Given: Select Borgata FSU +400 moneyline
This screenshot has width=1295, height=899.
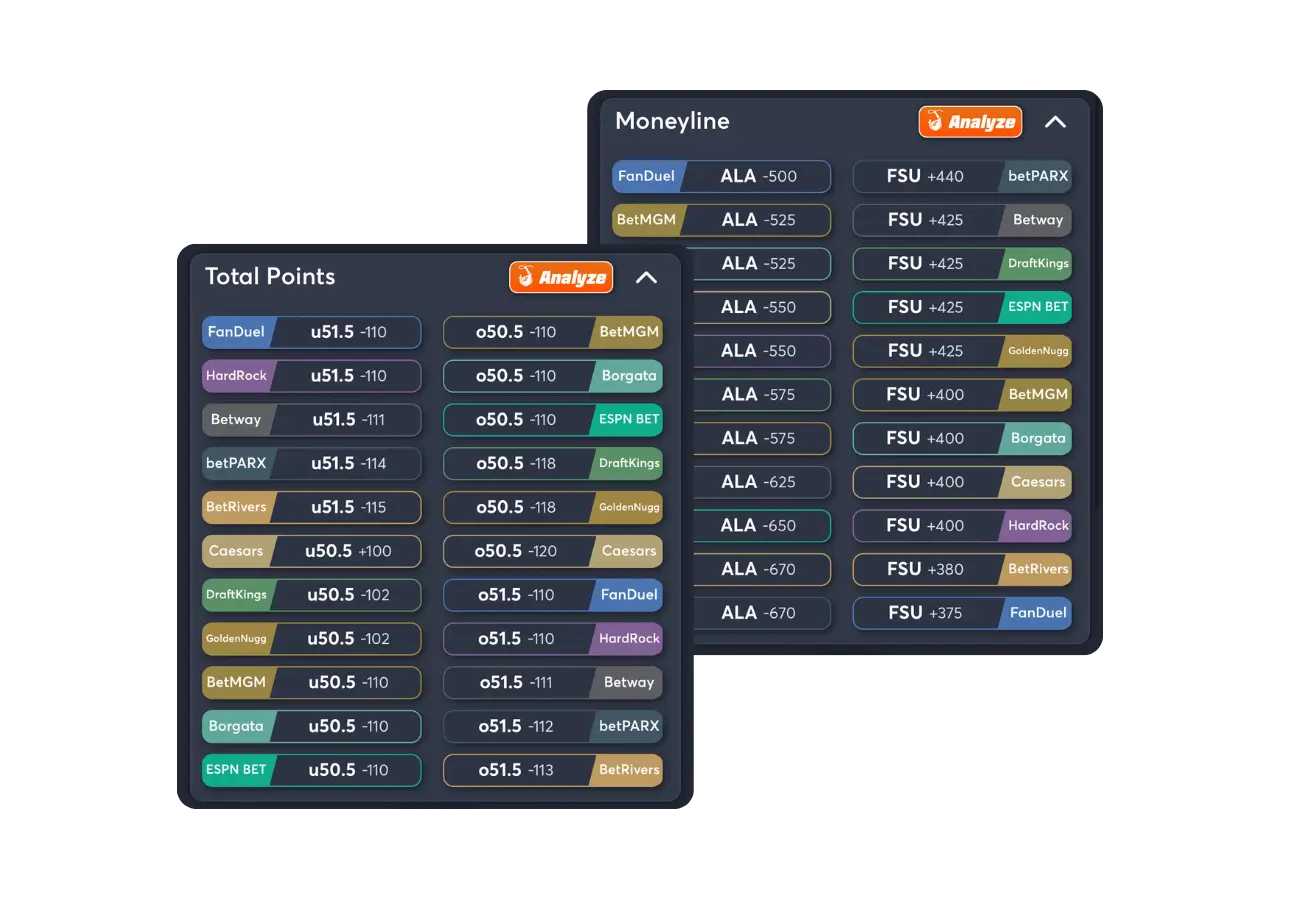Looking at the screenshot, I should pos(962,438).
